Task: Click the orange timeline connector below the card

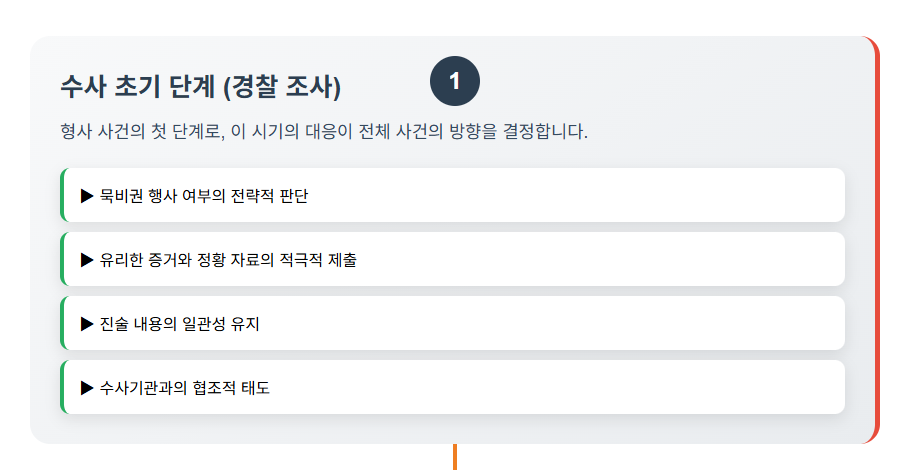Action: click(x=455, y=457)
